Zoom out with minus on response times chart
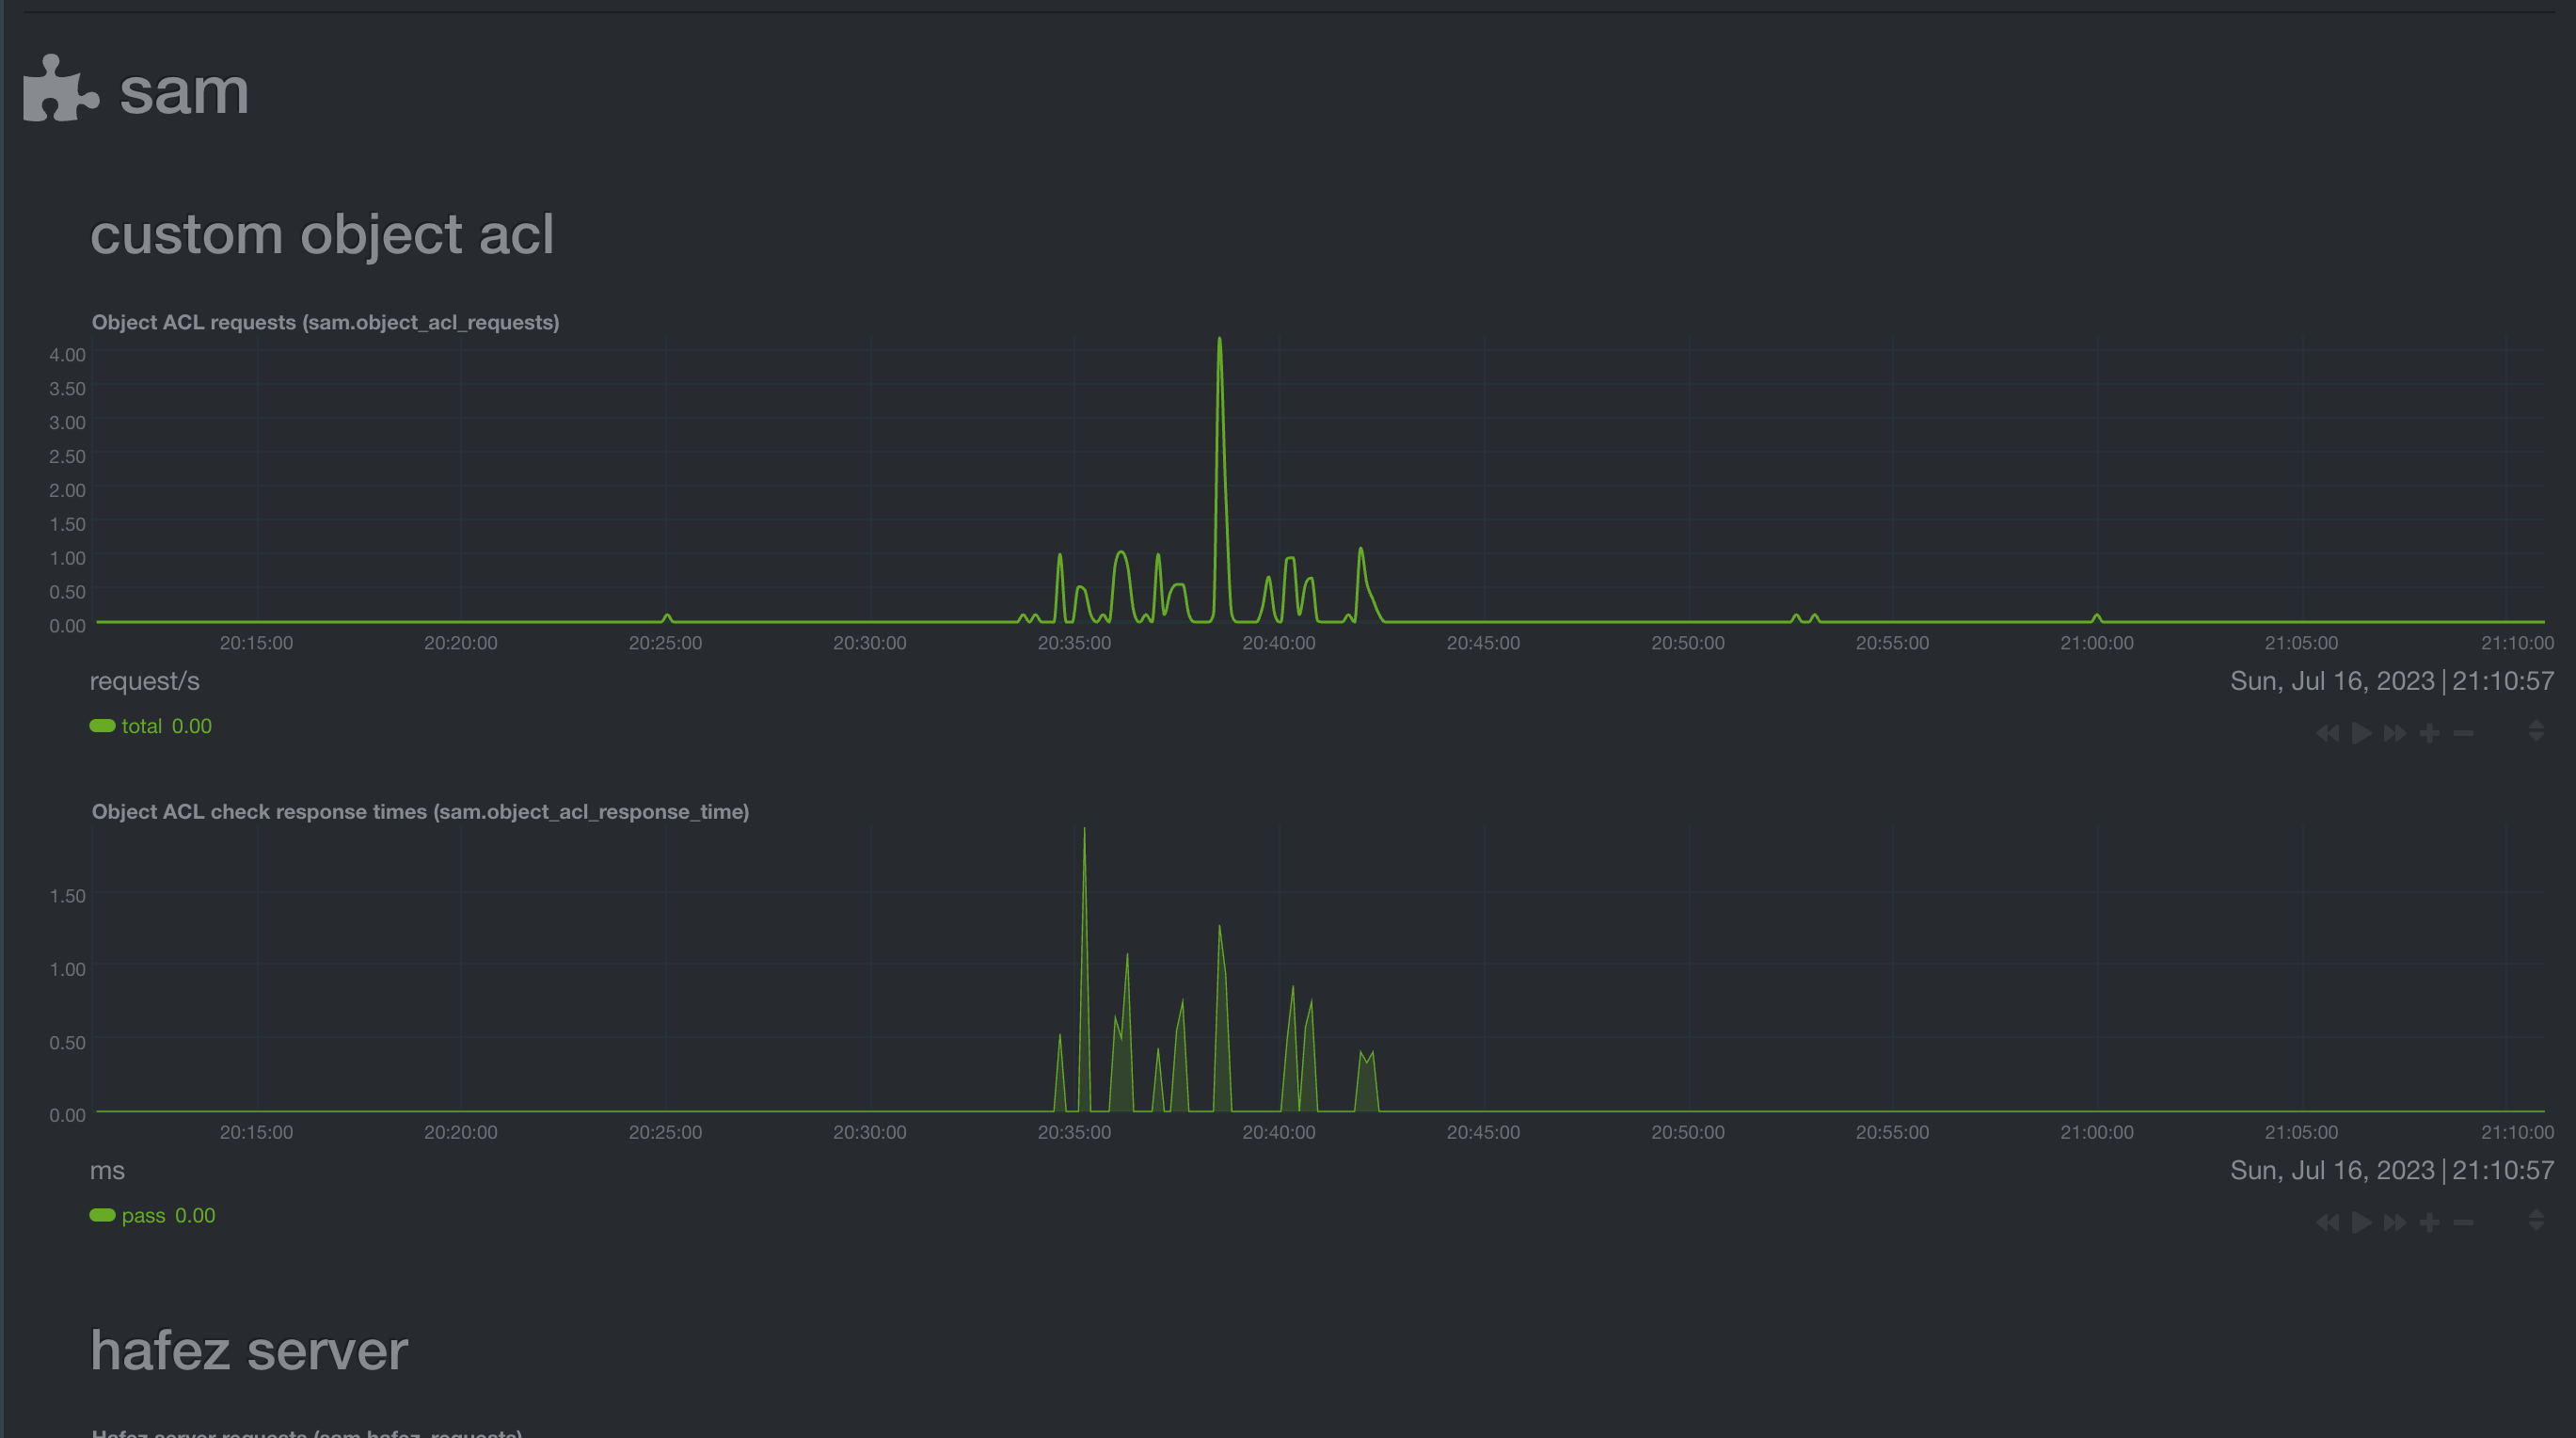 coord(2464,1222)
